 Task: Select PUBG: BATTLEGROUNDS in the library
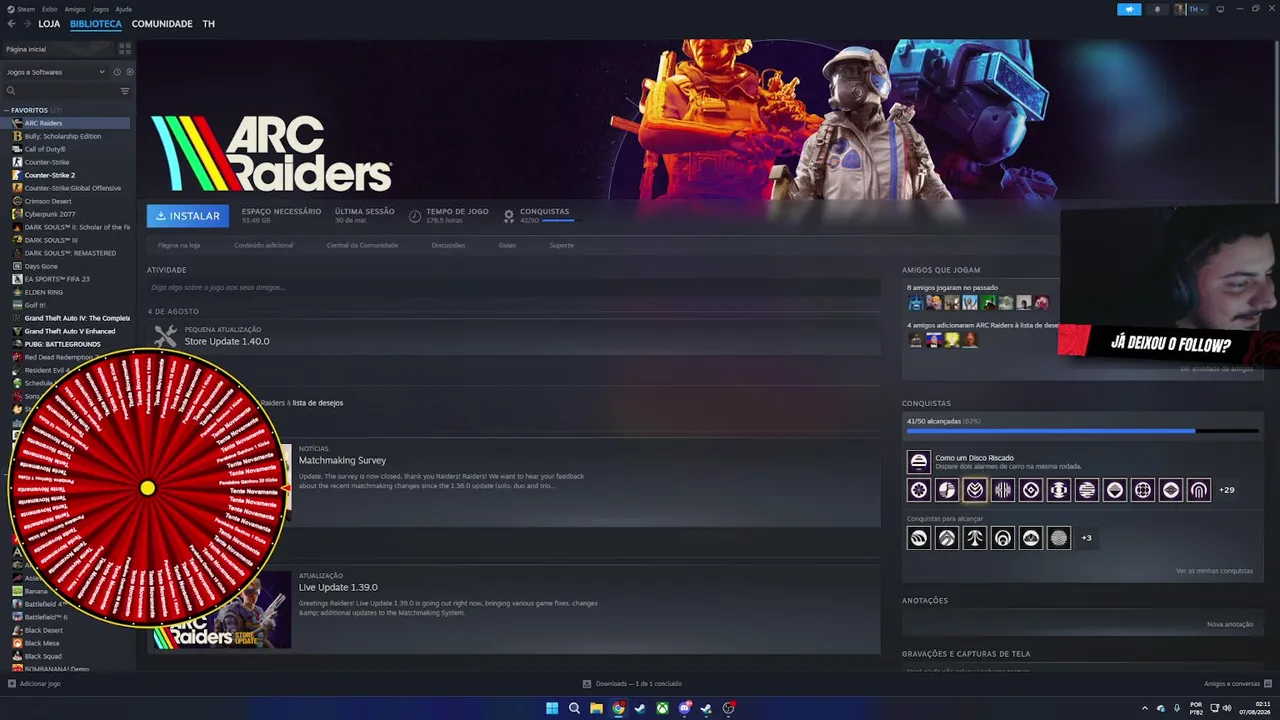(66, 344)
